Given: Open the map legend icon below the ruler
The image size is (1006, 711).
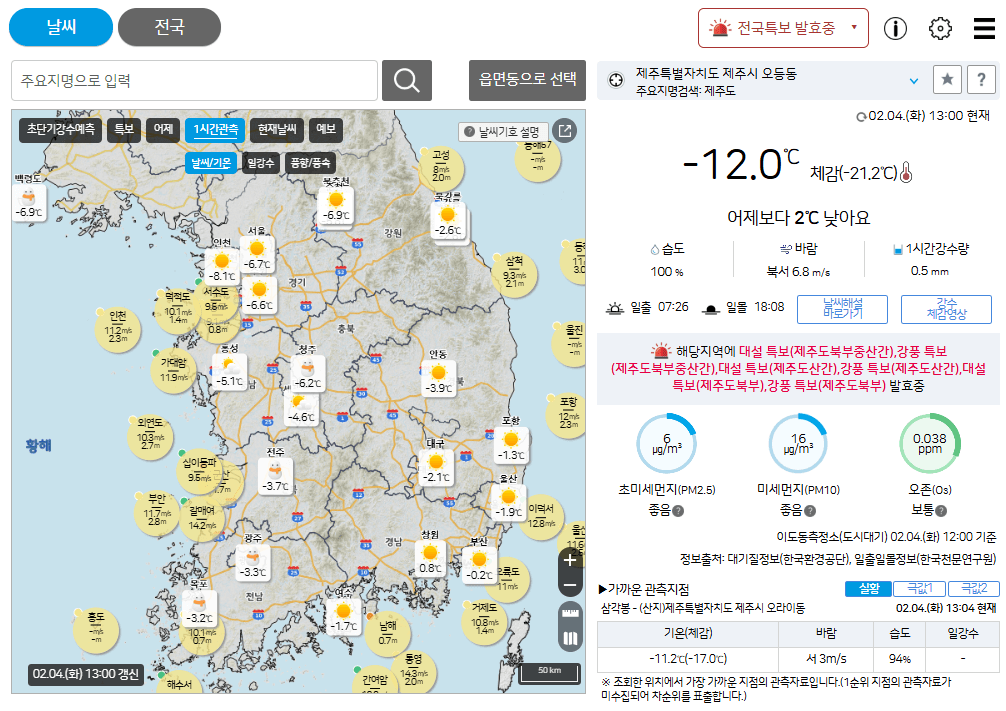Looking at the screenshot, I should tap(570, 637).
